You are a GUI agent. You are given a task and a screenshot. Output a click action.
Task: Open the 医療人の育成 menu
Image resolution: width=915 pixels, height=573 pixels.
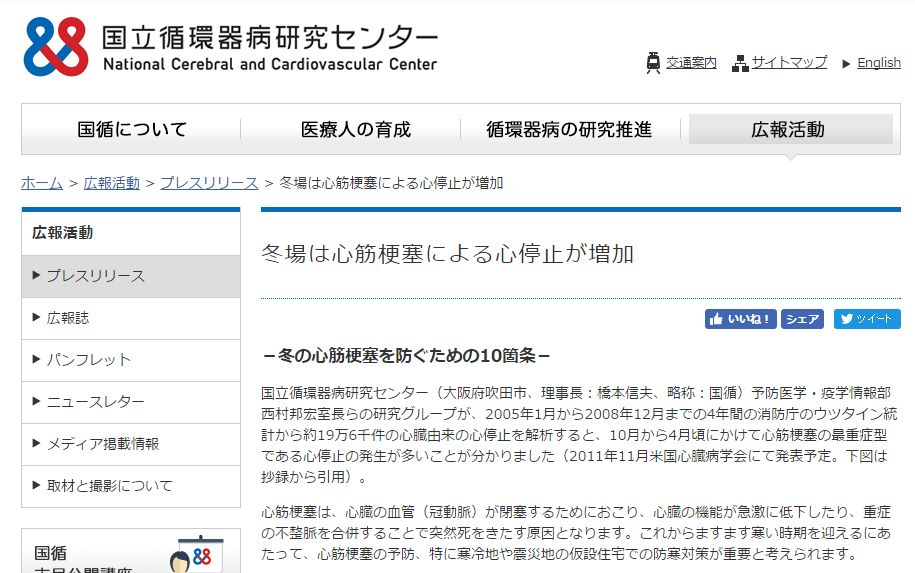click(355, 129)
